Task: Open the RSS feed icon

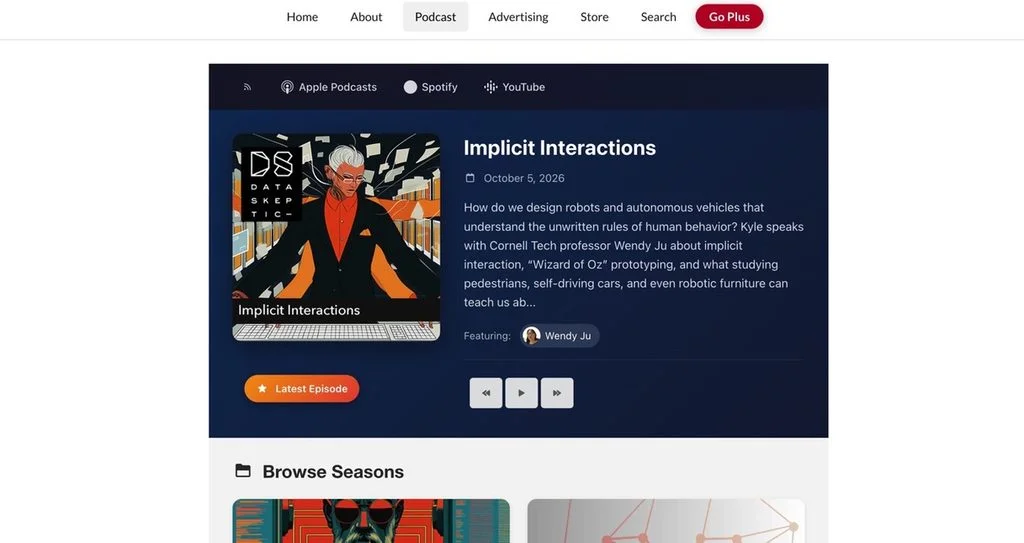Action: point(247,87)
